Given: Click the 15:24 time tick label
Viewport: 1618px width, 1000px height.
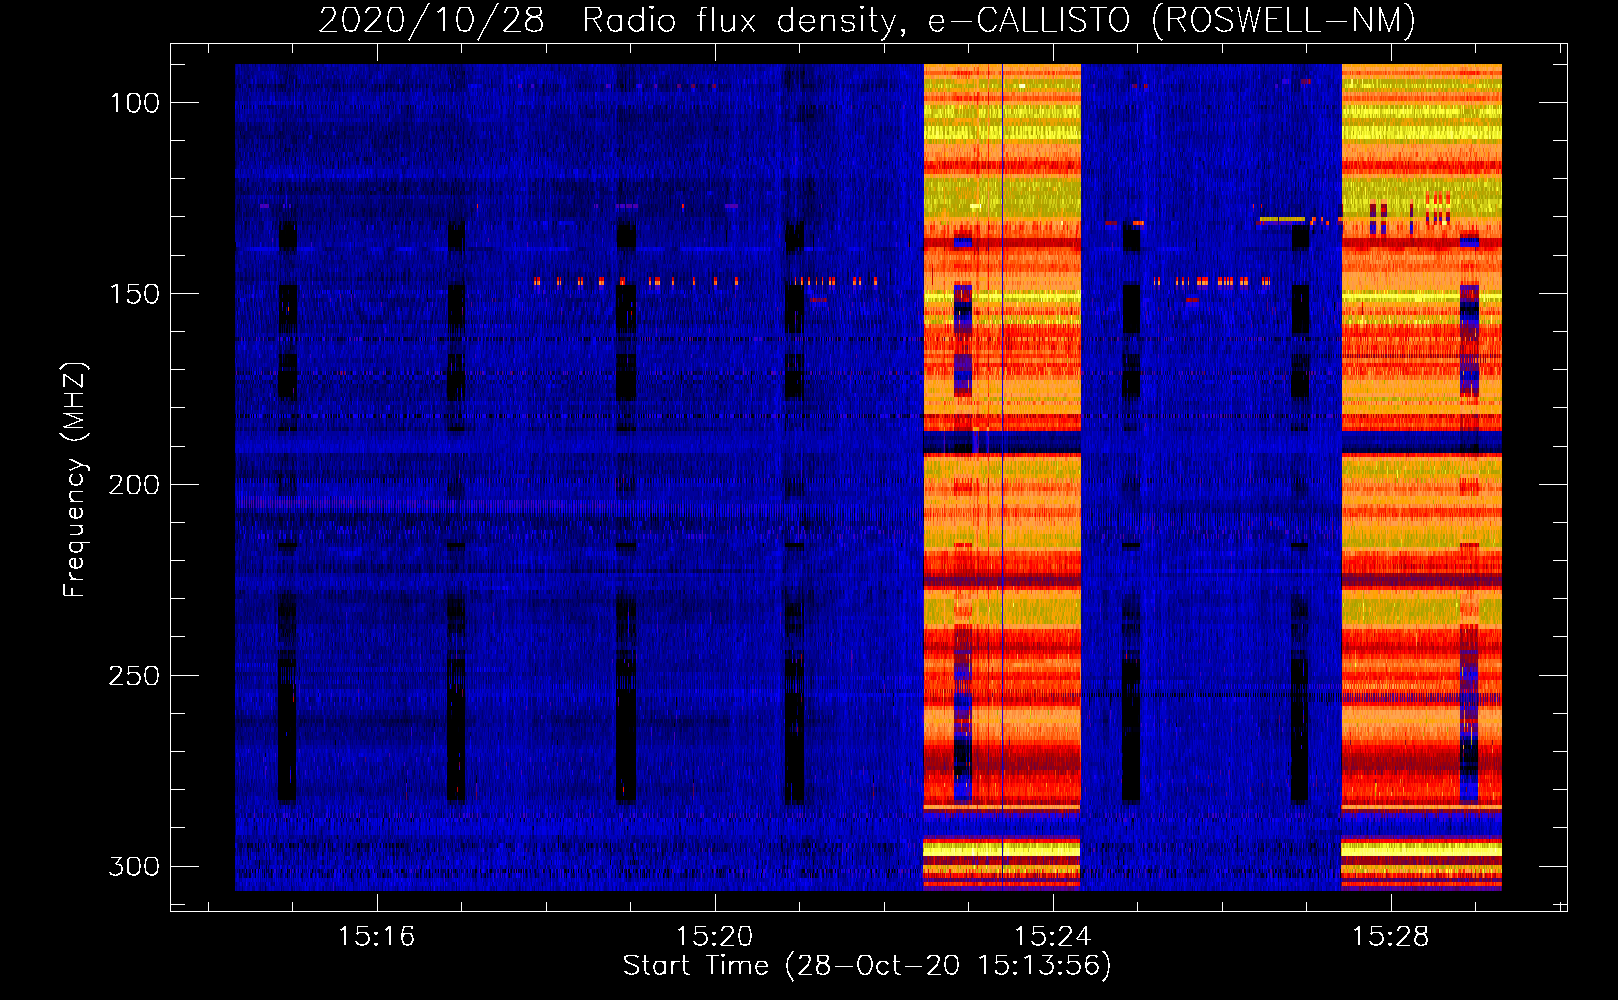Looking at the screenshot, I should pos(1052,937).
